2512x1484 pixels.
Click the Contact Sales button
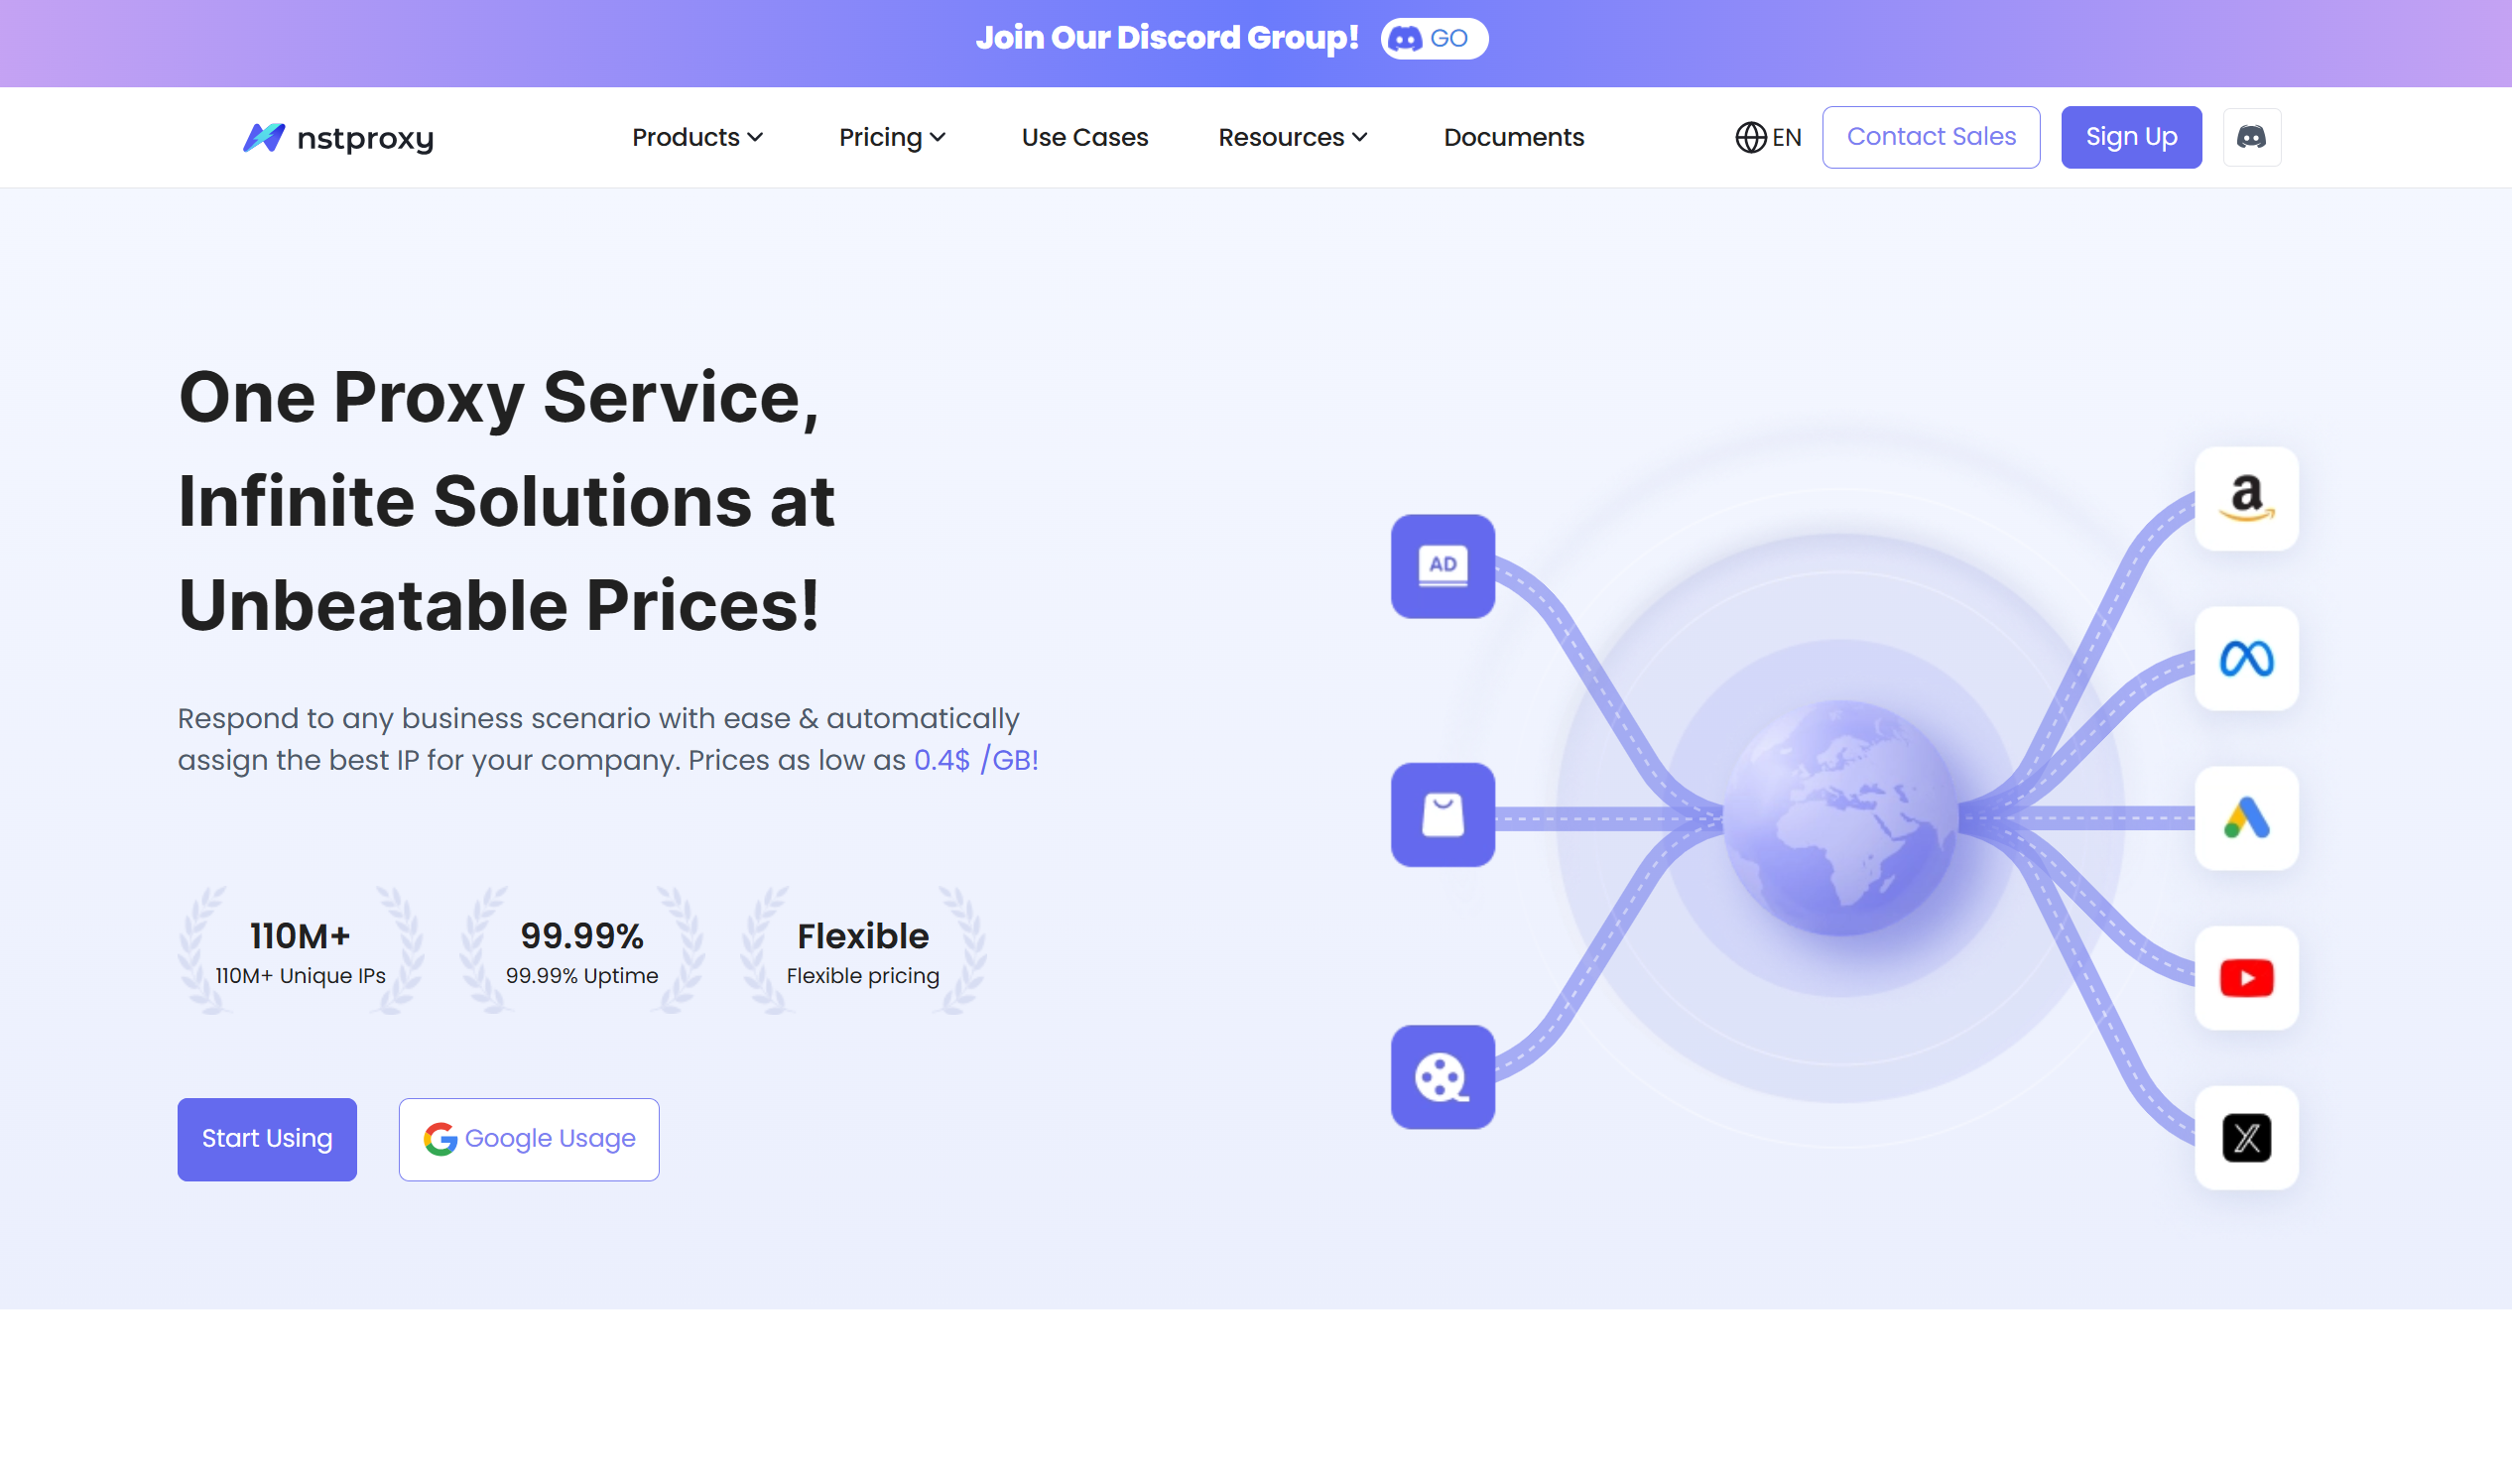[1930, 137]
